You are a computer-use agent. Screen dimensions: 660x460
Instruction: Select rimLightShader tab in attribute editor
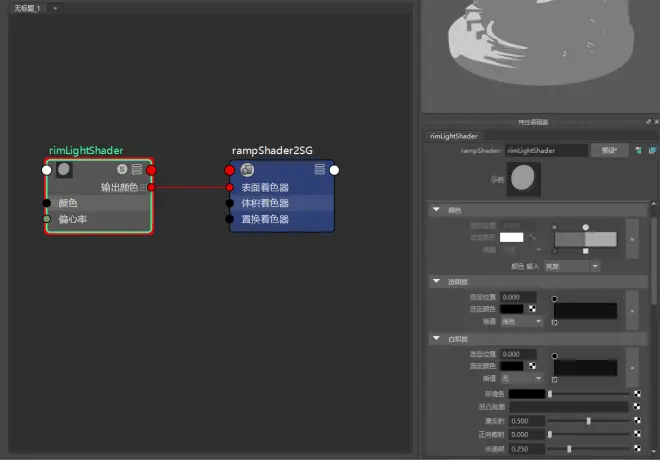pos(454,136)
